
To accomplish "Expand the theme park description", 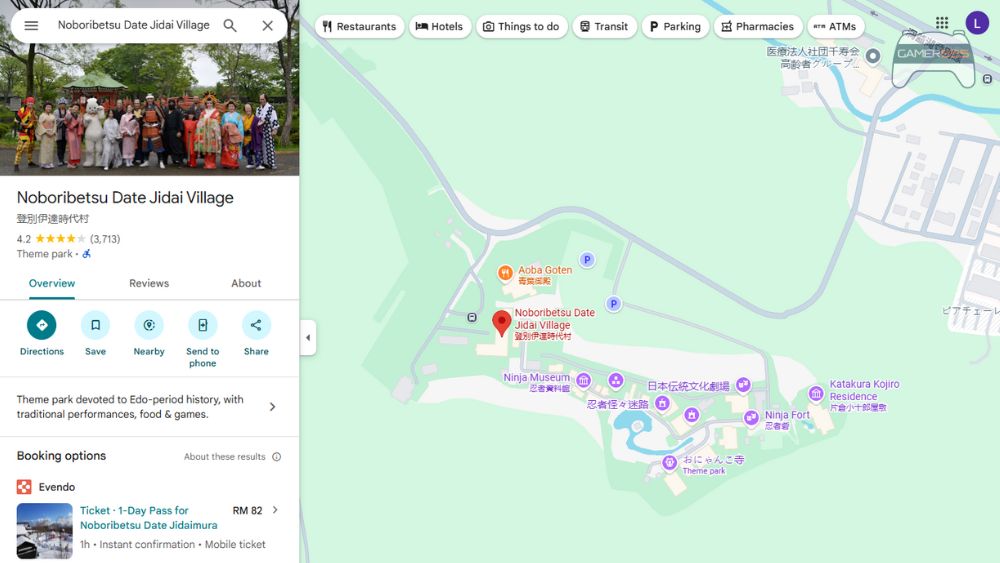I will click(272, 407).
